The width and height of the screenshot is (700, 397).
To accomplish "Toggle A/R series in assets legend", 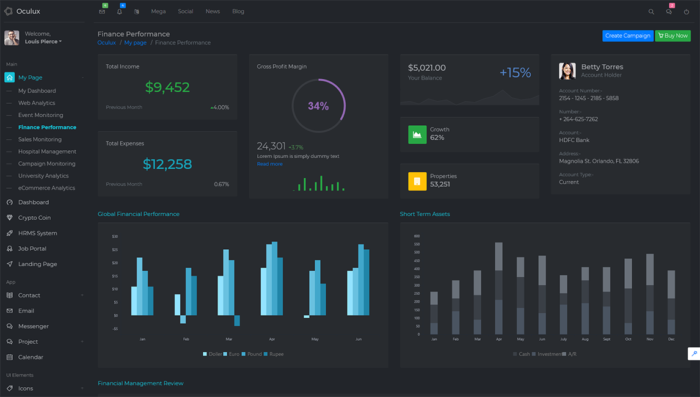I will [x=569, y=354].
